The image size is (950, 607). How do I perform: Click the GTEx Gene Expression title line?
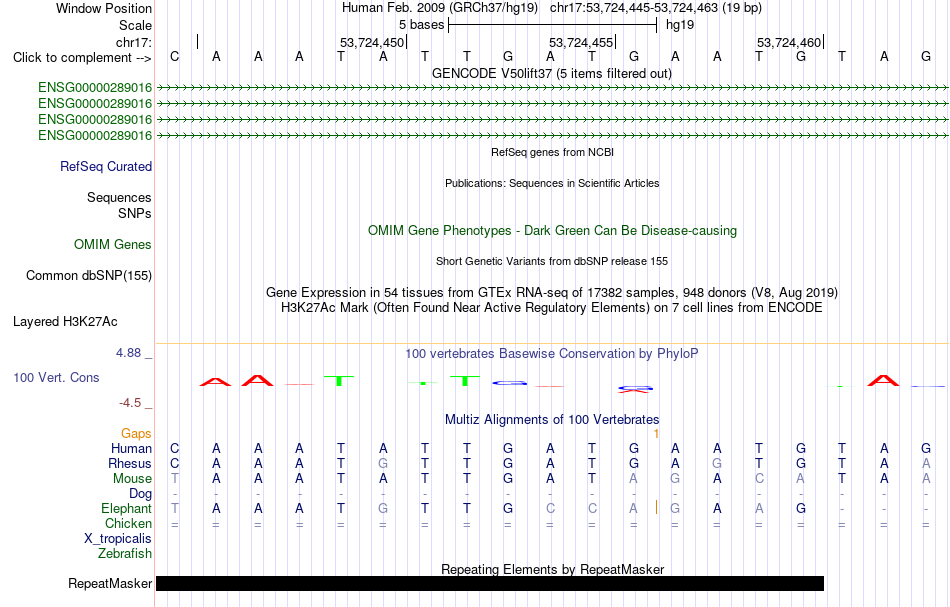tap(552, 293)
